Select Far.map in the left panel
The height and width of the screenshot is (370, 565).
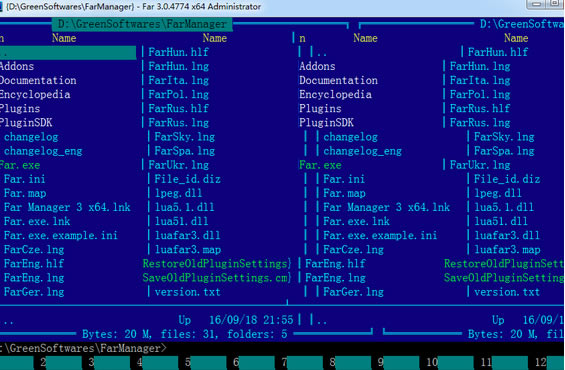pos(25,193)
